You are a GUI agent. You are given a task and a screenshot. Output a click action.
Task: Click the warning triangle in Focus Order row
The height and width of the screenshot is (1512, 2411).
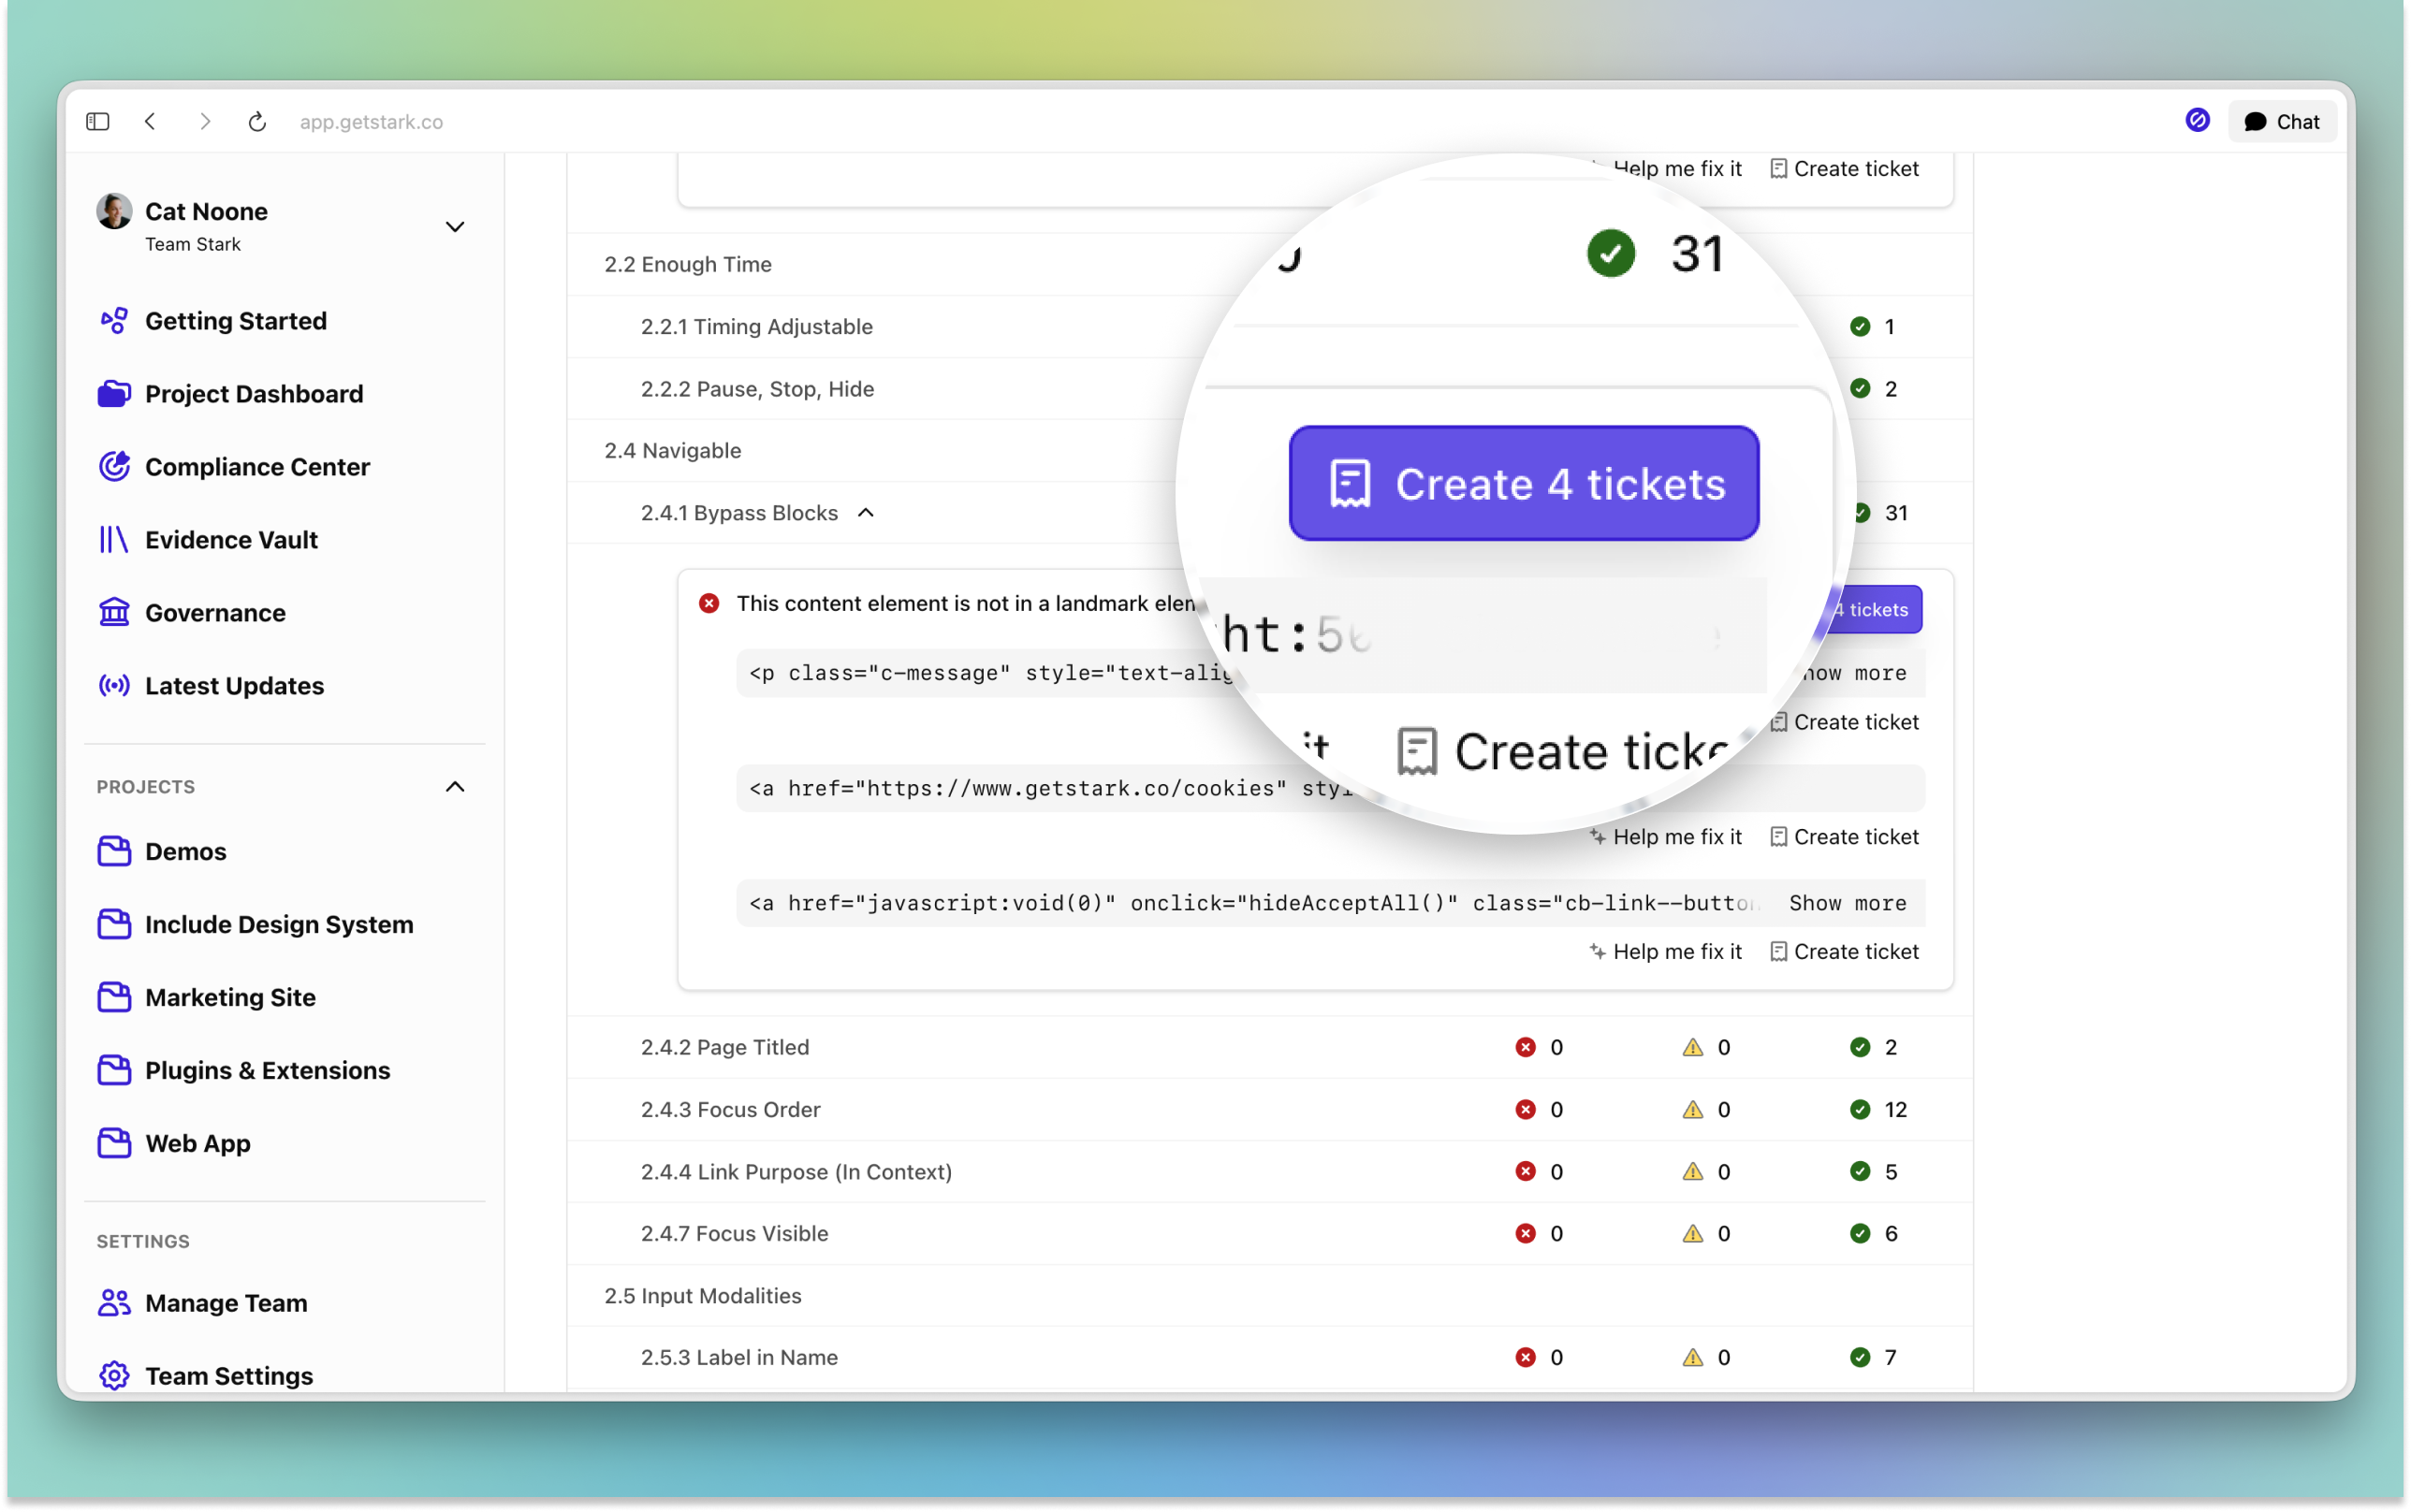1692,1109
